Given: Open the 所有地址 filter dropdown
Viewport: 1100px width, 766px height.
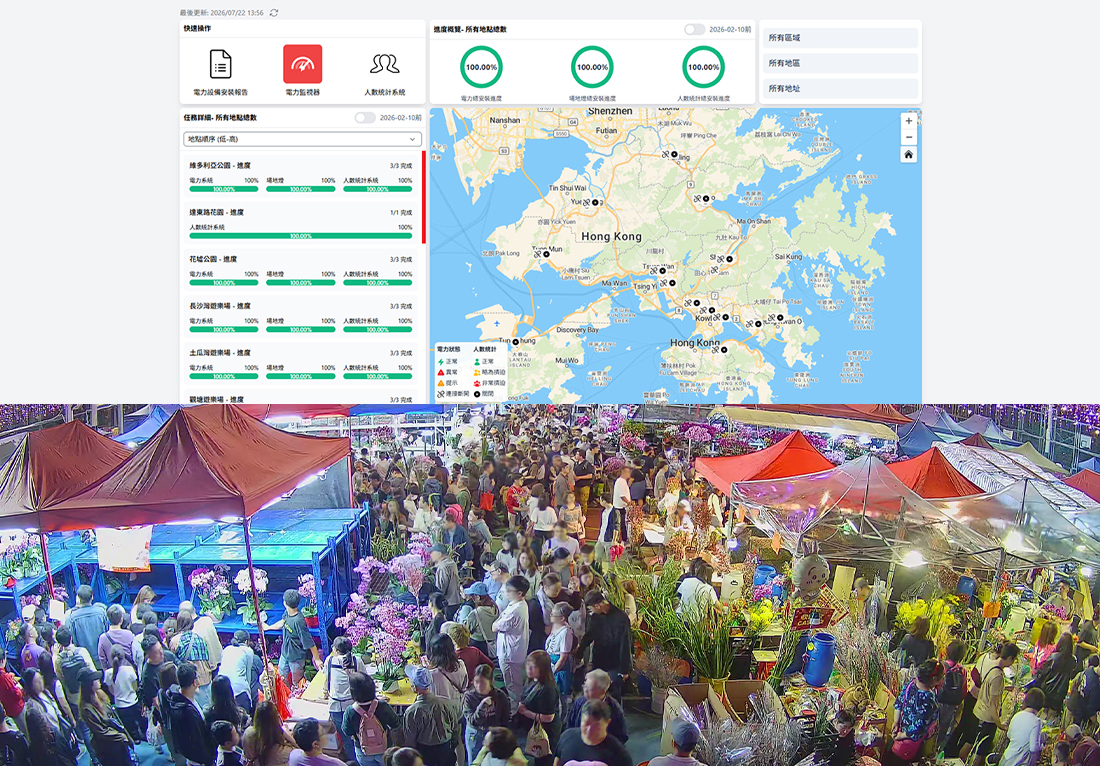Looking at the screenshot, I should 840,88.
